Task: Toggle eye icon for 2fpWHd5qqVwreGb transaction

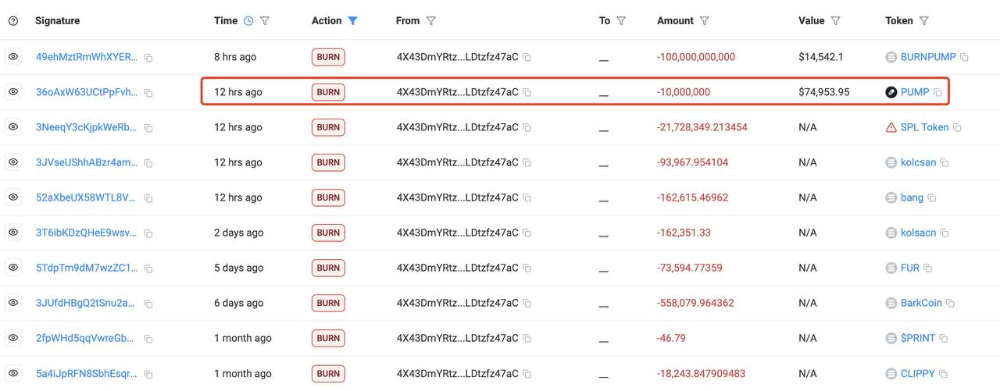Action: pos(13,338)
